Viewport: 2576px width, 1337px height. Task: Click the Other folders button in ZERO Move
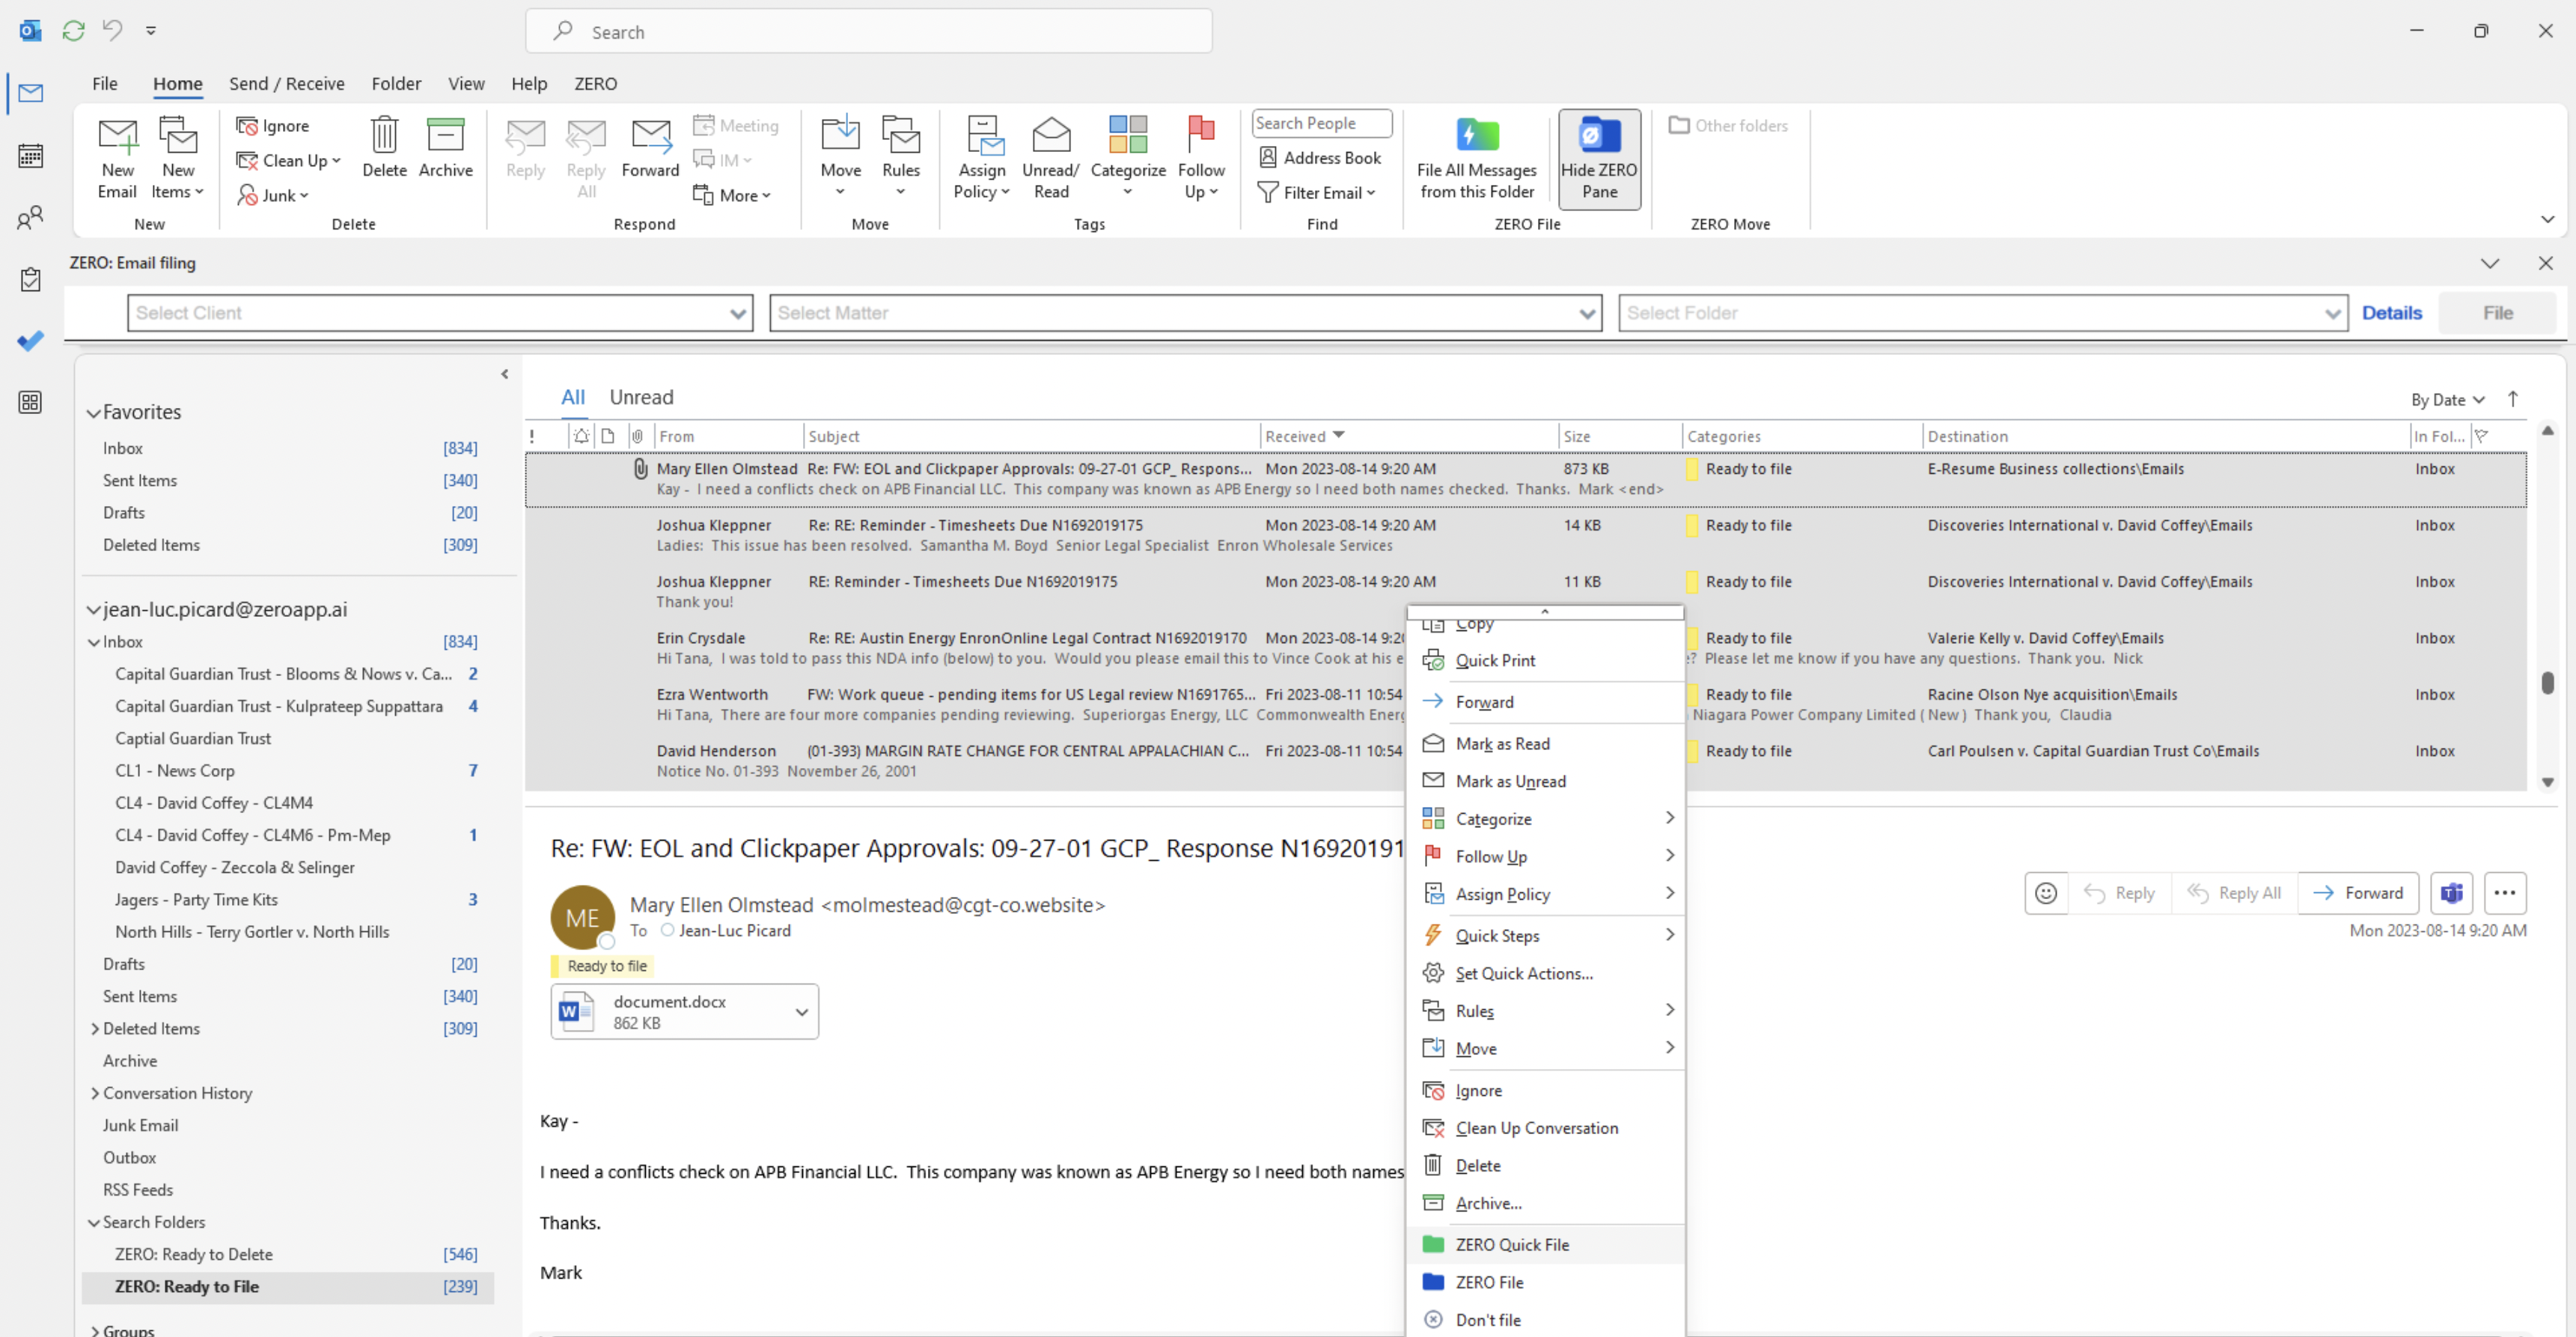tap(1729, 126)
